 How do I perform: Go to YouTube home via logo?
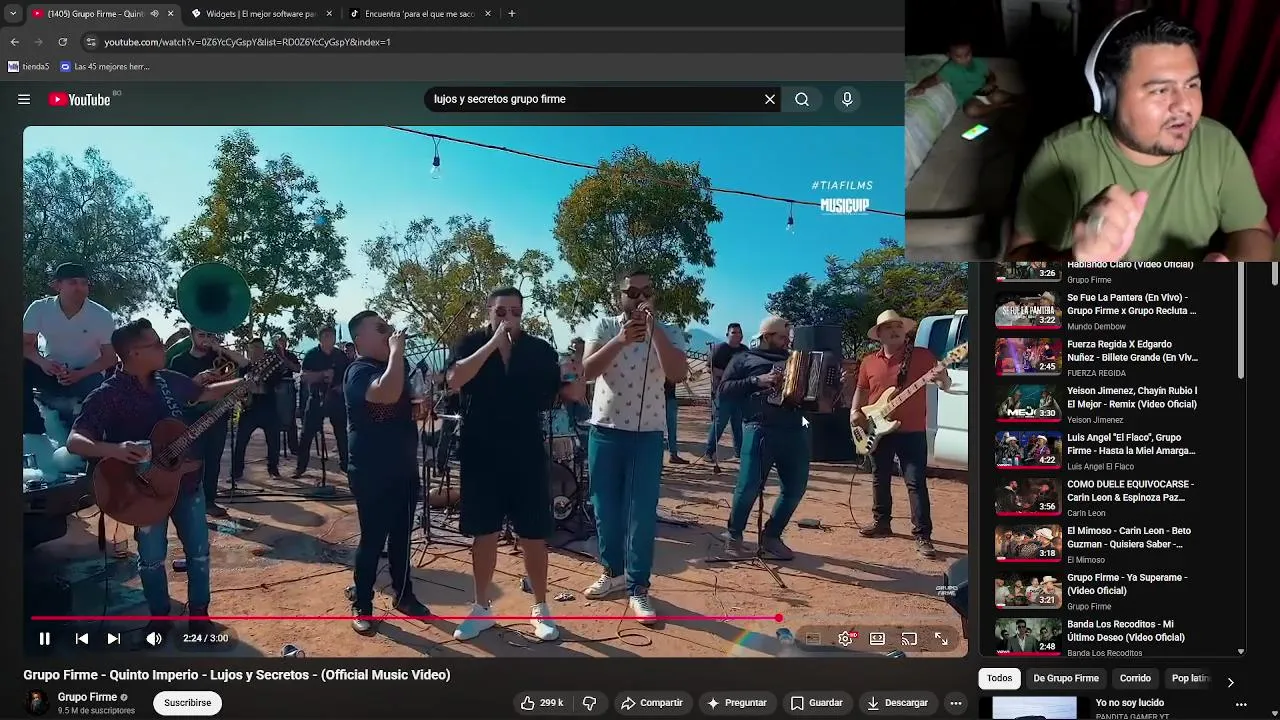(x=80, y=99)
